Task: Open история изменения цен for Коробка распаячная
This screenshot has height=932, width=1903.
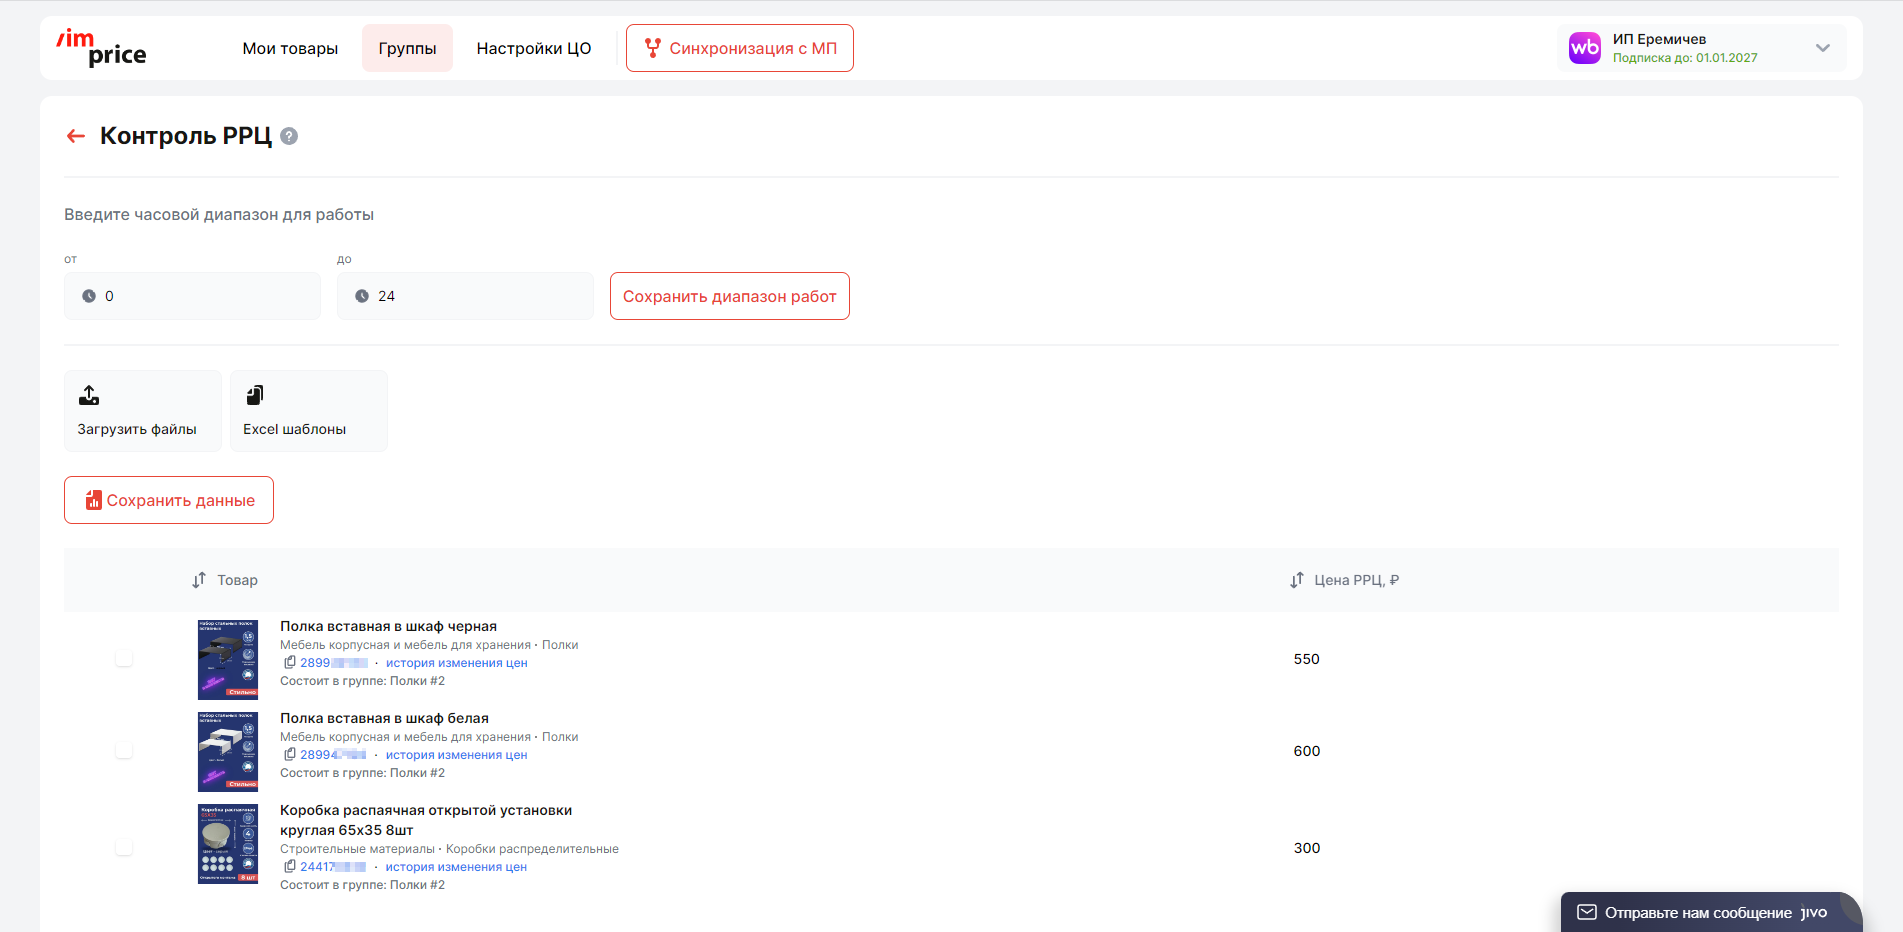Action: (456, 867)
